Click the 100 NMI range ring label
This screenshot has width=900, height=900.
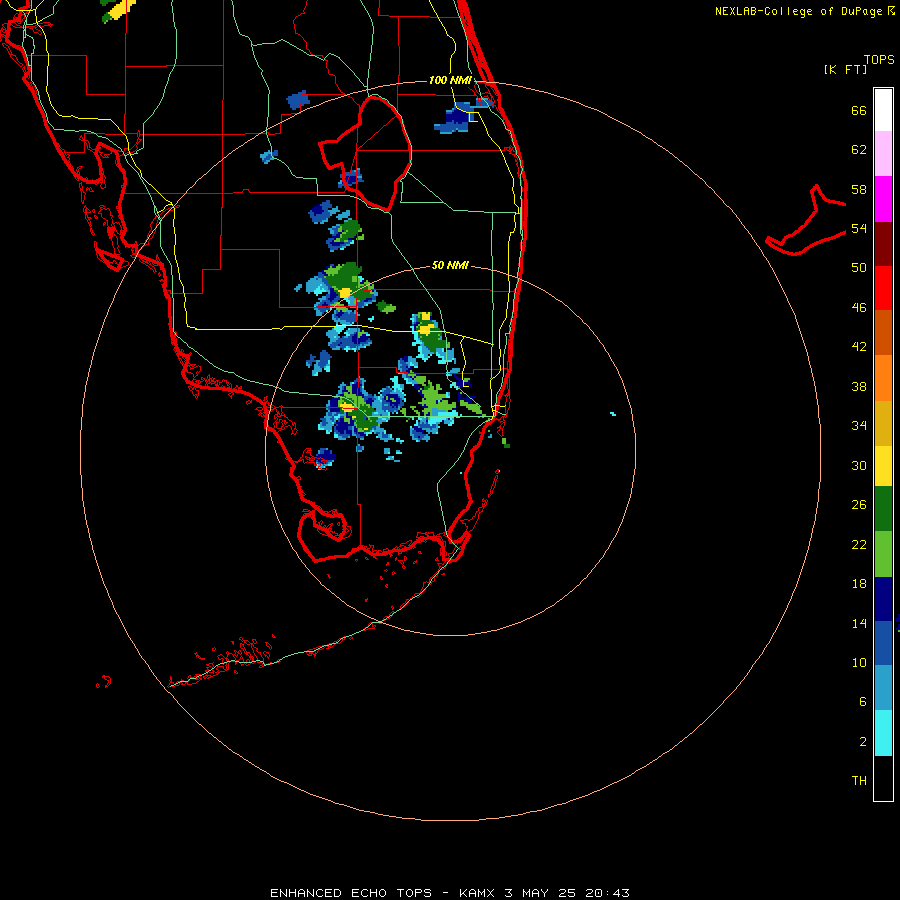pos(450,80)
